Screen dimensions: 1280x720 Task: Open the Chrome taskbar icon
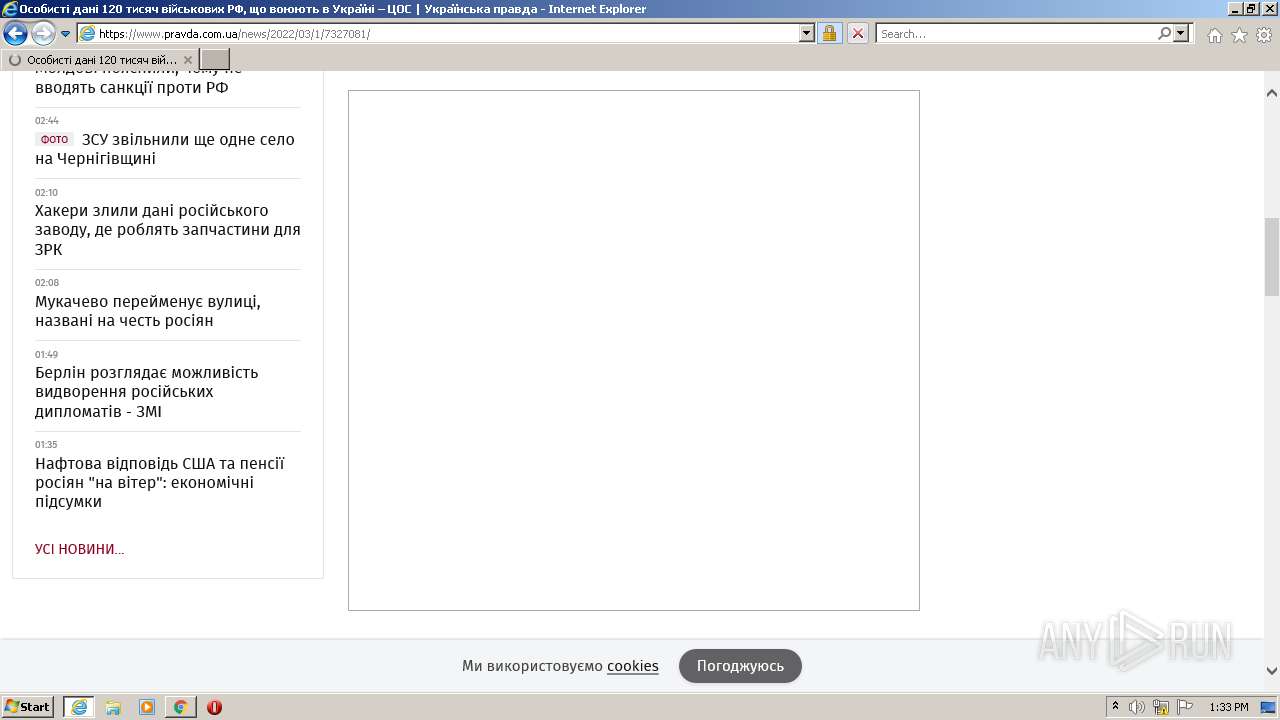pos(180,707)
